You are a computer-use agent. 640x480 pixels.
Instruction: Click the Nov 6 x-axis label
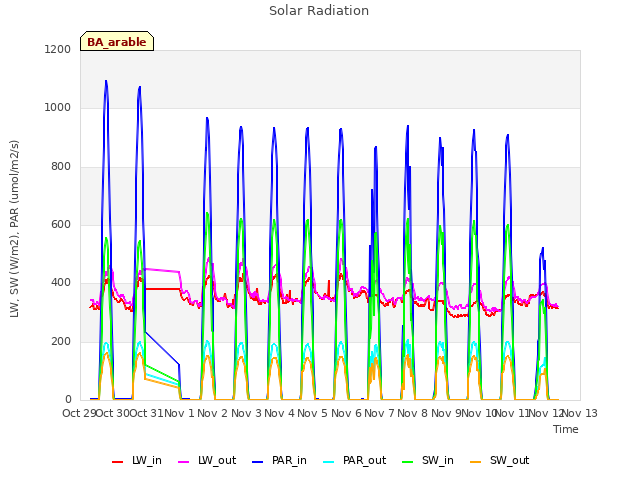(346, 413)
